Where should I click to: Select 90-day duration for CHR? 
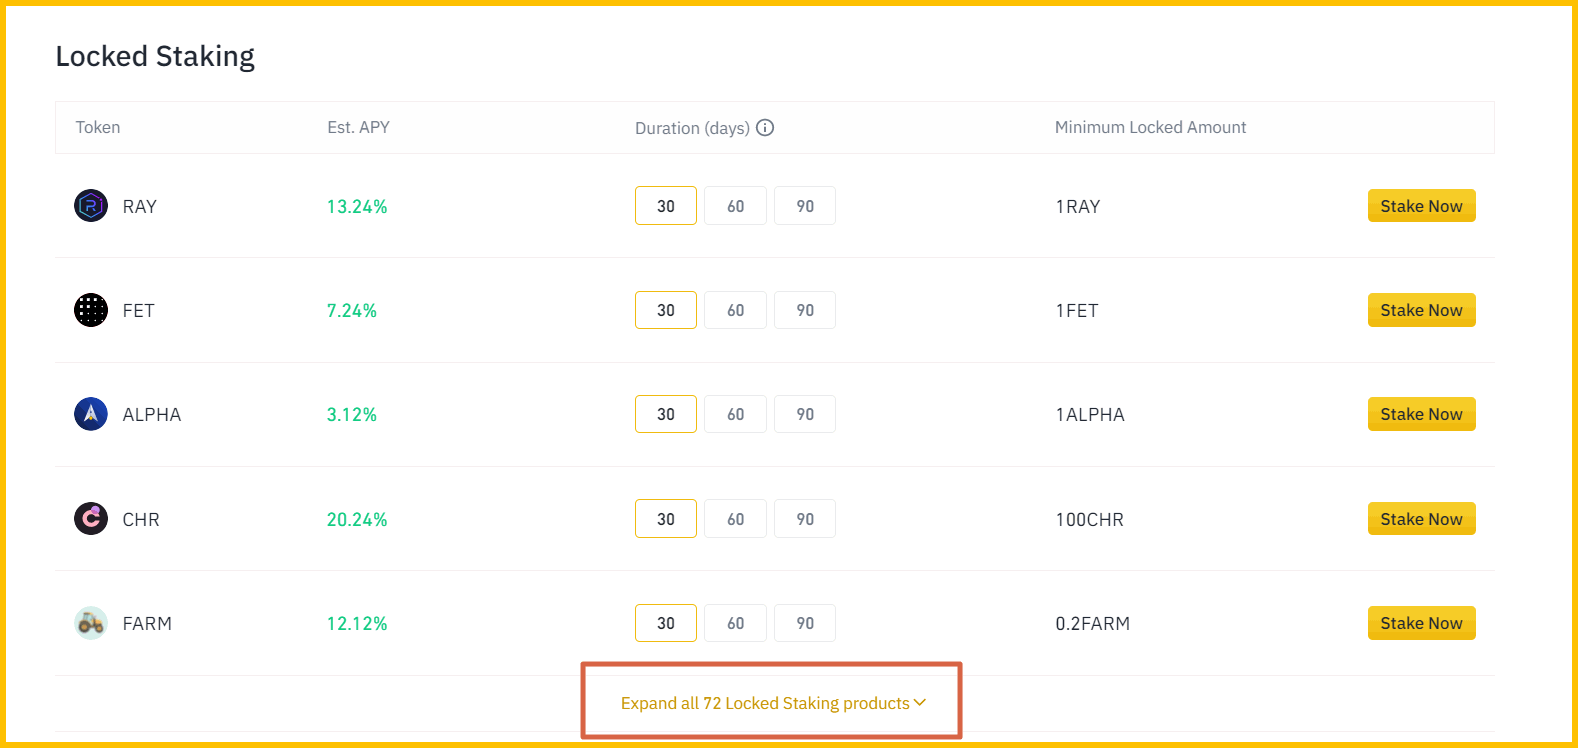pyautogui.click(x=805, y=519)
